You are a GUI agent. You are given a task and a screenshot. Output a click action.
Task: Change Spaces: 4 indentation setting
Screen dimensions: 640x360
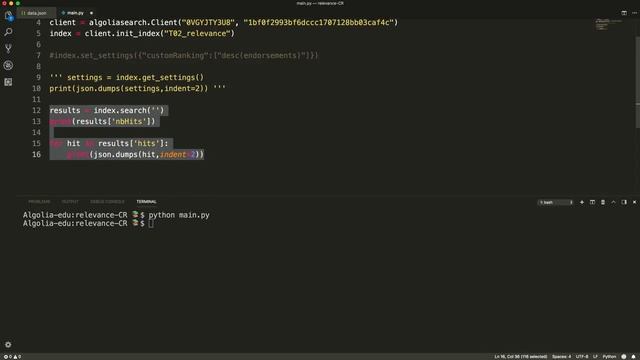tap(561, 357)
